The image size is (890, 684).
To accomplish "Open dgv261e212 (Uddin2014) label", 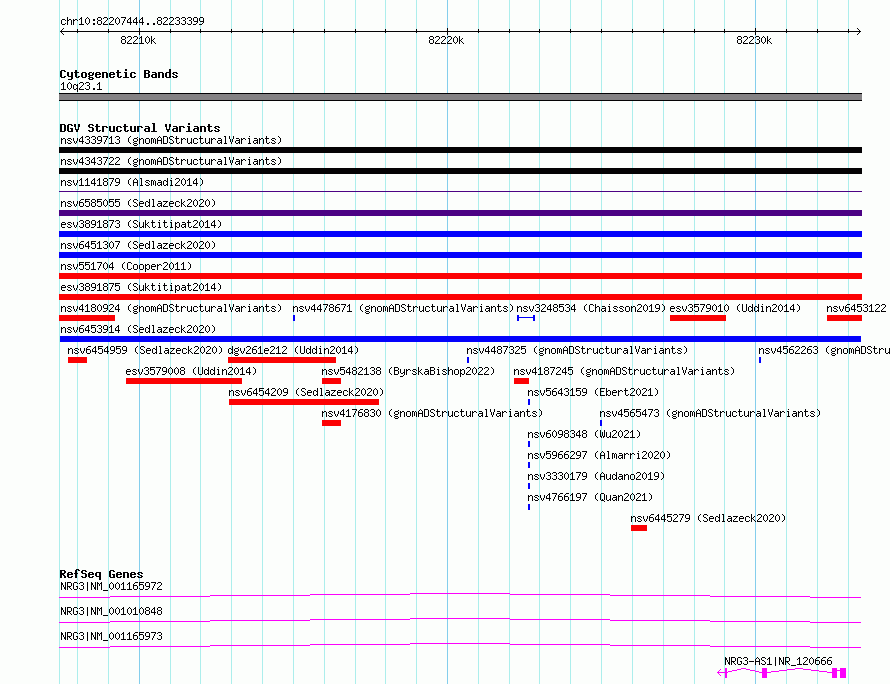I will tap(293, 350).
